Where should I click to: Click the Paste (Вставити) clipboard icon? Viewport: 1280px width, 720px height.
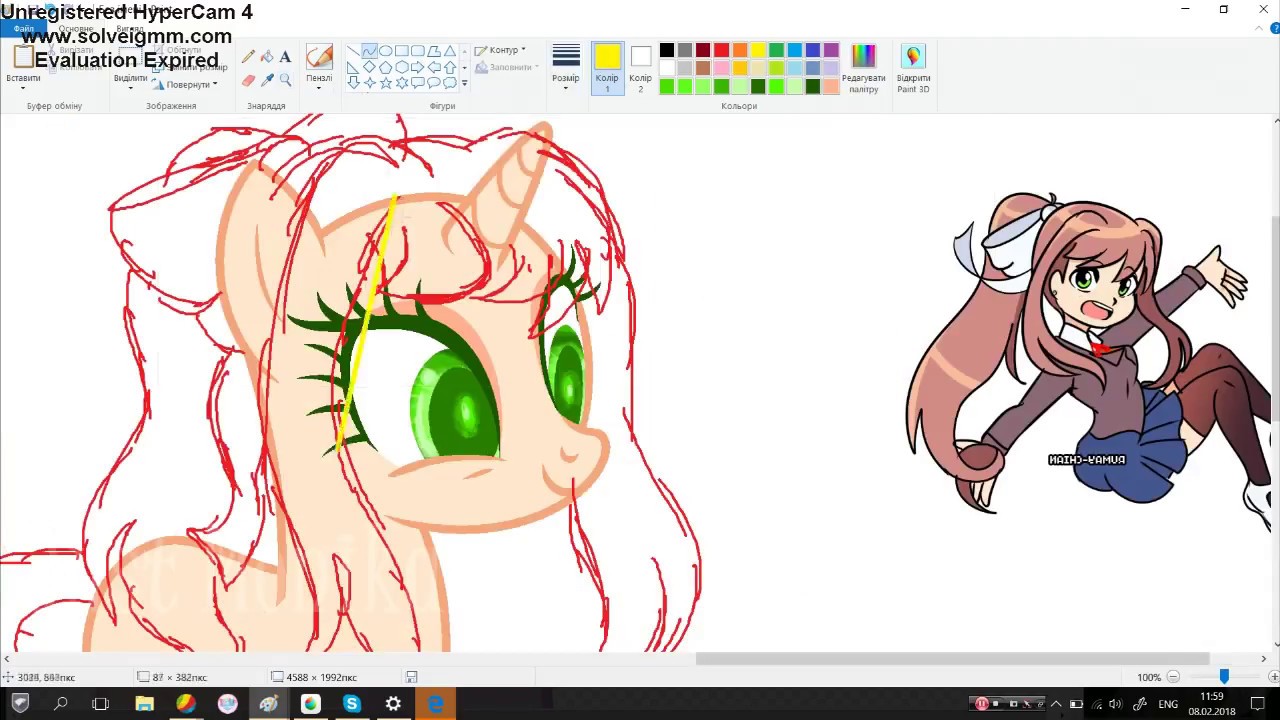pos(23,57)
